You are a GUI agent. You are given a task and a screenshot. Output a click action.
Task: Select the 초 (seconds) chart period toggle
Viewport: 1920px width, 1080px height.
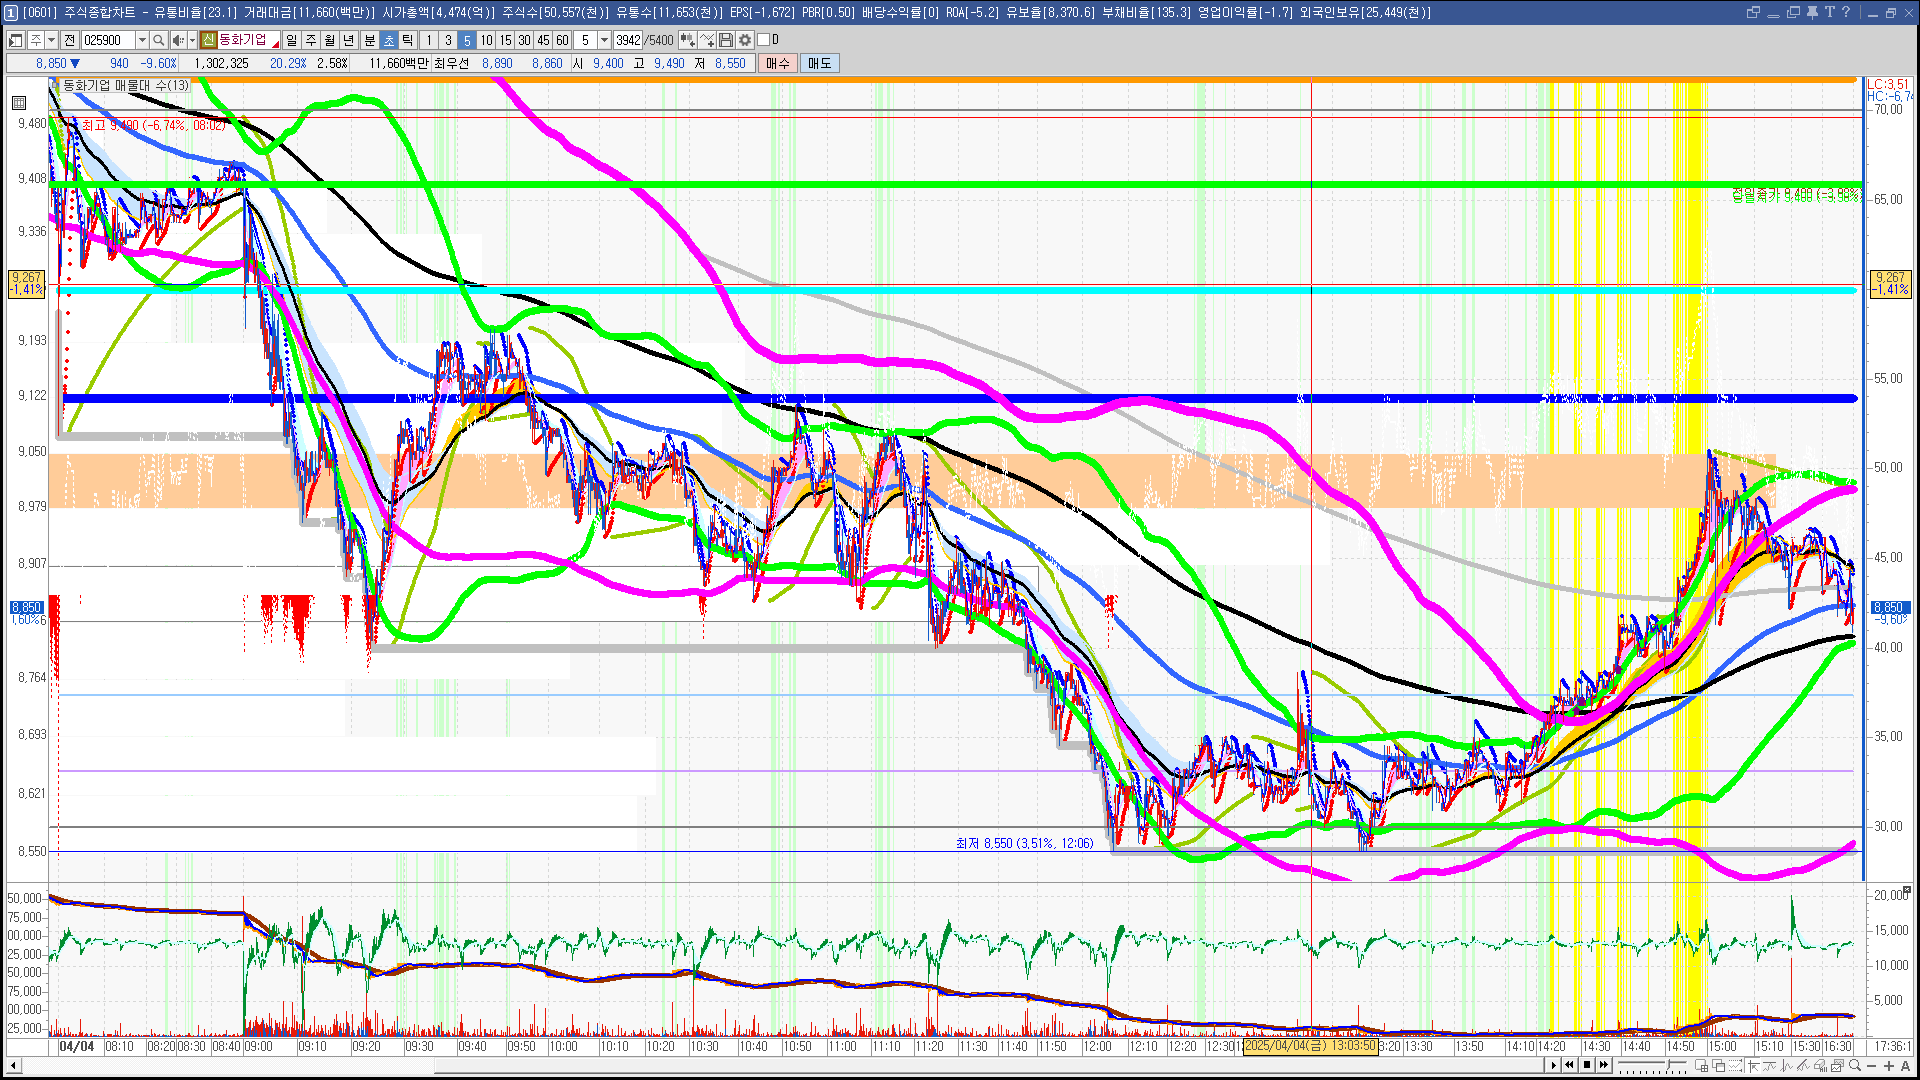click(x=389, y=40)
